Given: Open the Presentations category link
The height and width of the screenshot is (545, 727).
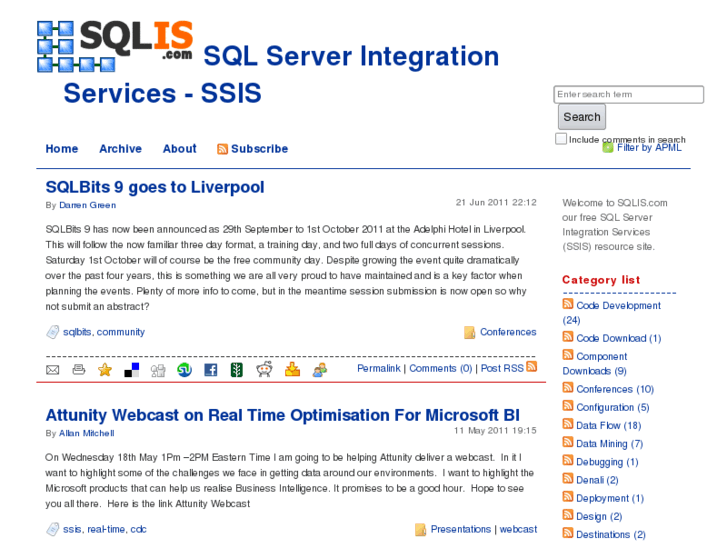Looking at the screenshot, I should [460, 529].
